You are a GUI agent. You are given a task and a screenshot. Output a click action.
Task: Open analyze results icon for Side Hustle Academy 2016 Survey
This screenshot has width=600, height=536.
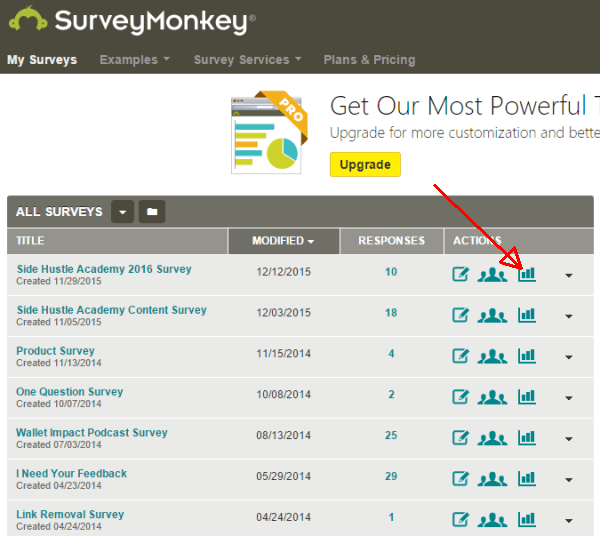click(527, 274)
